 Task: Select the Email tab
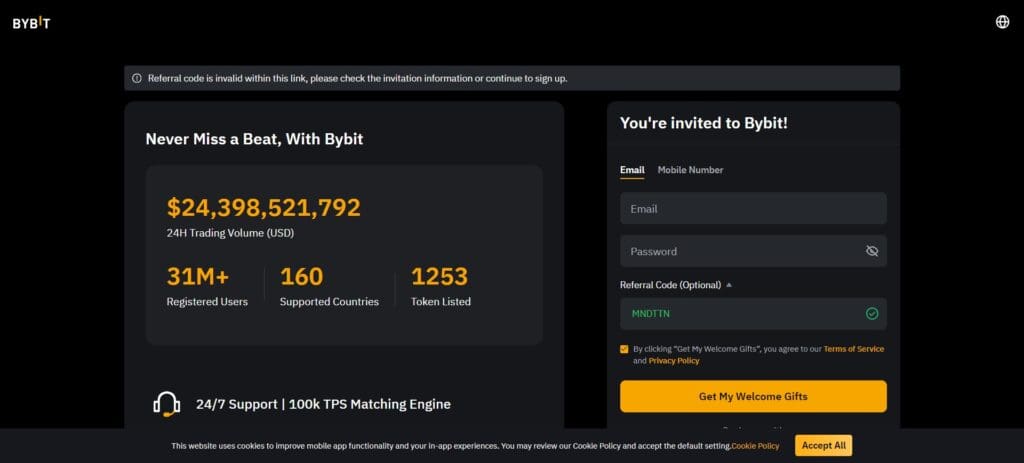(632, 170)
